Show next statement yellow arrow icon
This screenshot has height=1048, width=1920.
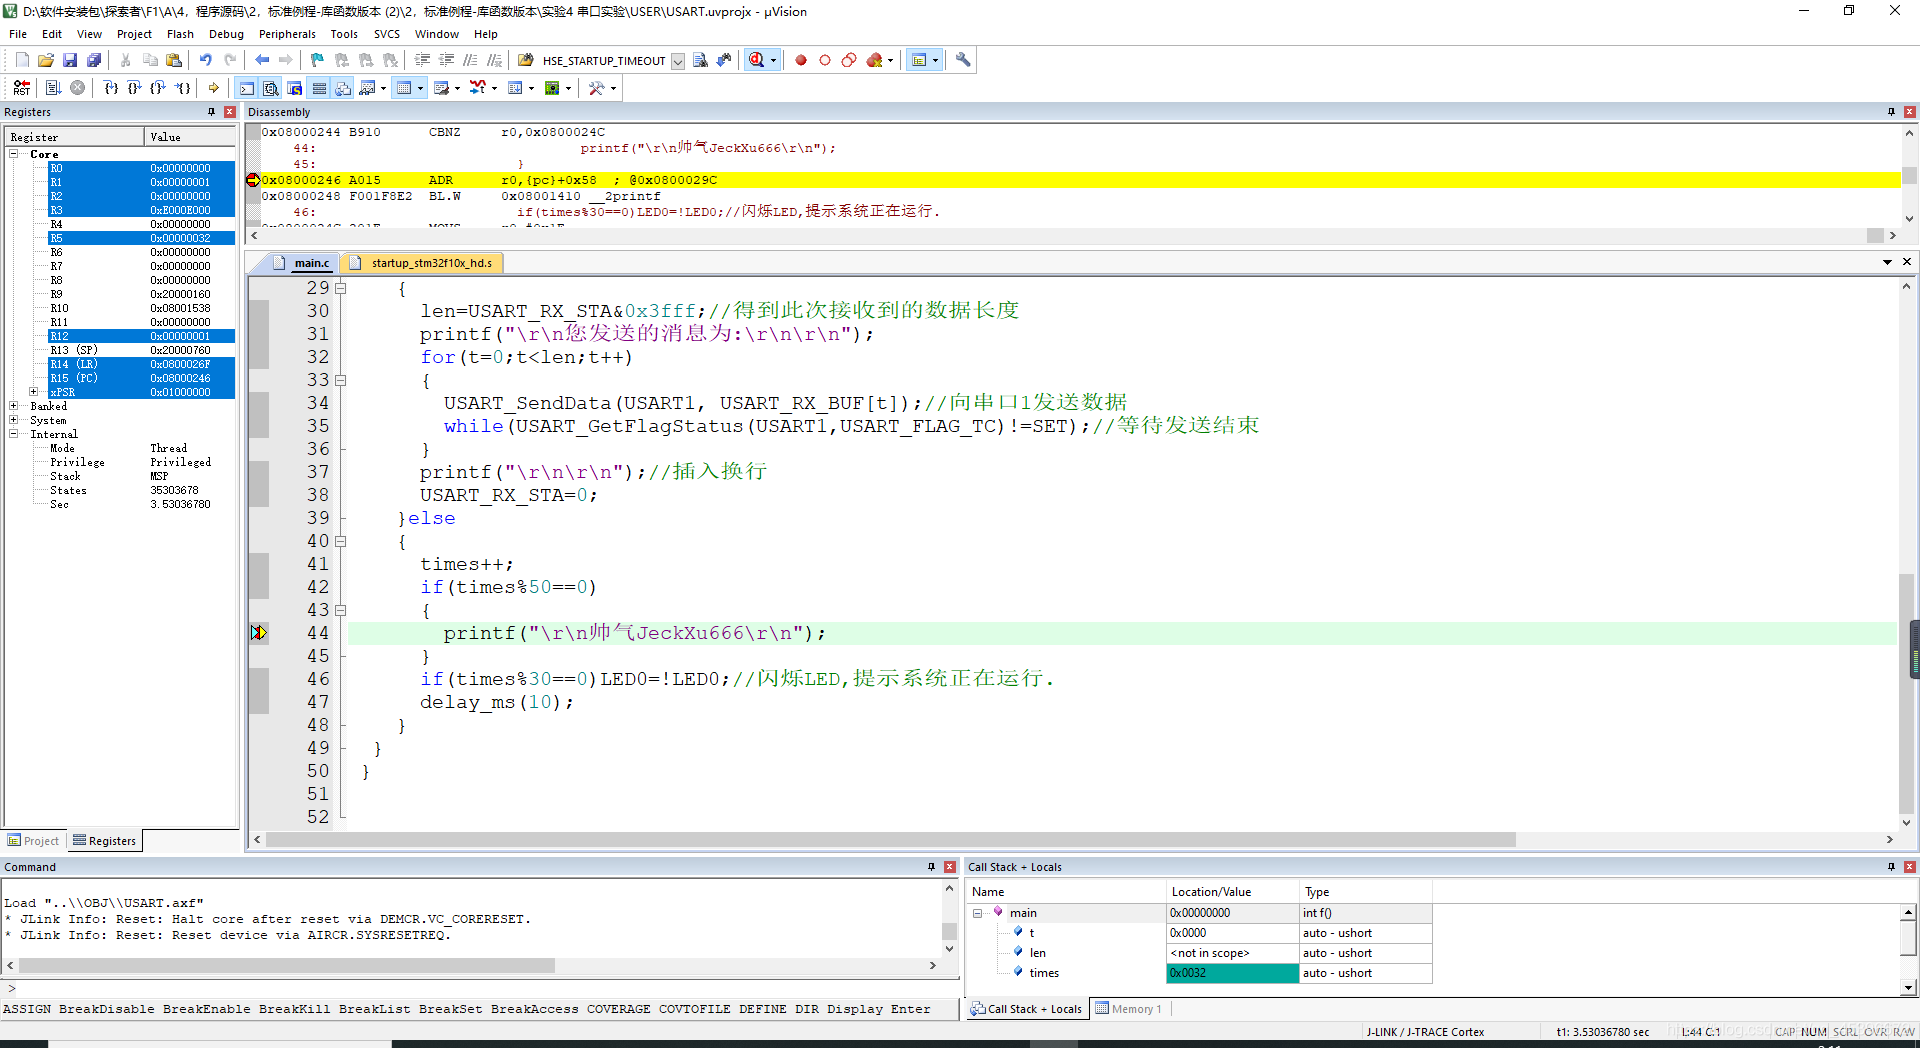(x=214, y=88)
